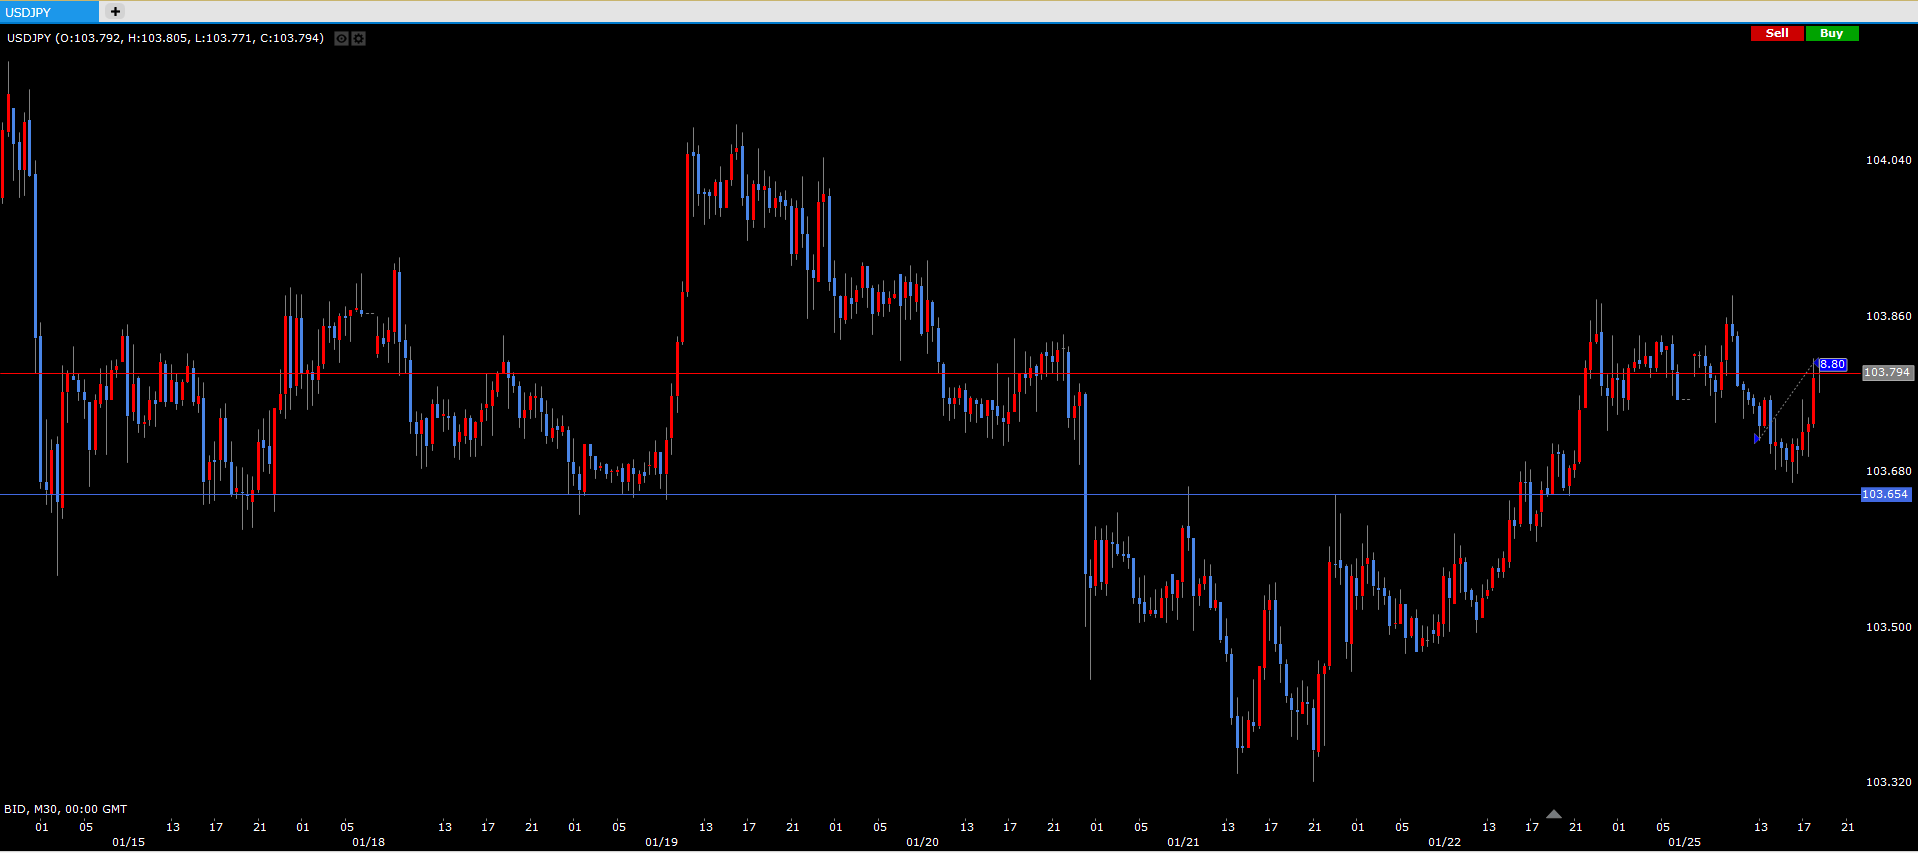This screenshot has width=1918, height=853.
Task: Click the 103.654 blue price line label
Action: pos(1885,494)
